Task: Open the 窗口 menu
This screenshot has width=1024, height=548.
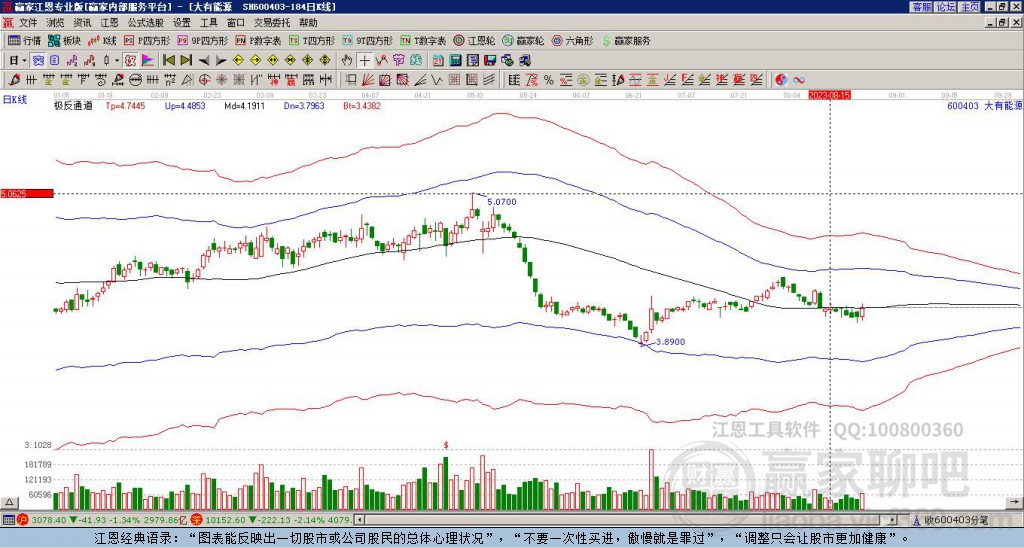Action: pos(236,23)
